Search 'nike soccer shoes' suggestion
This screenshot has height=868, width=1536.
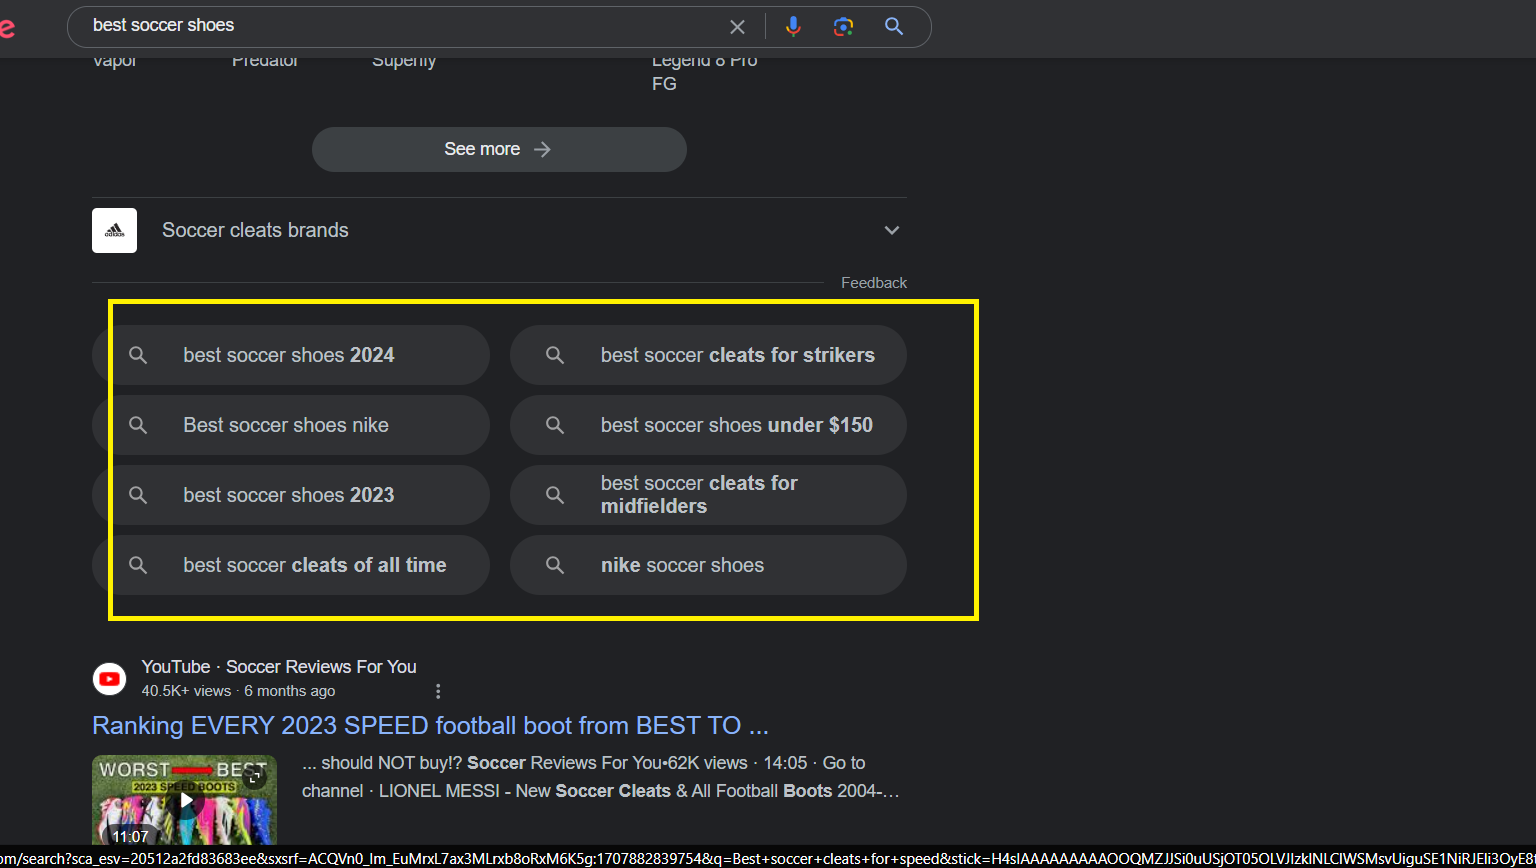coord(708,565)
